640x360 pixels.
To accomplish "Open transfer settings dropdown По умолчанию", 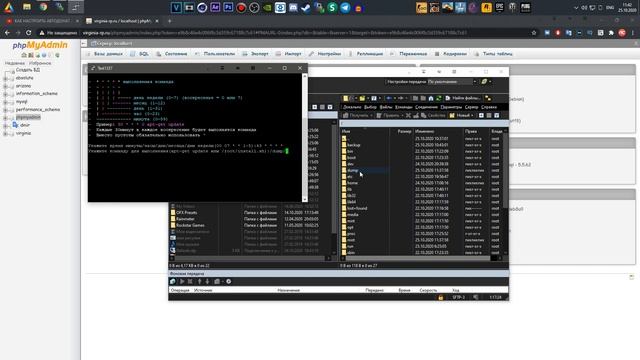I will (451, 82).
